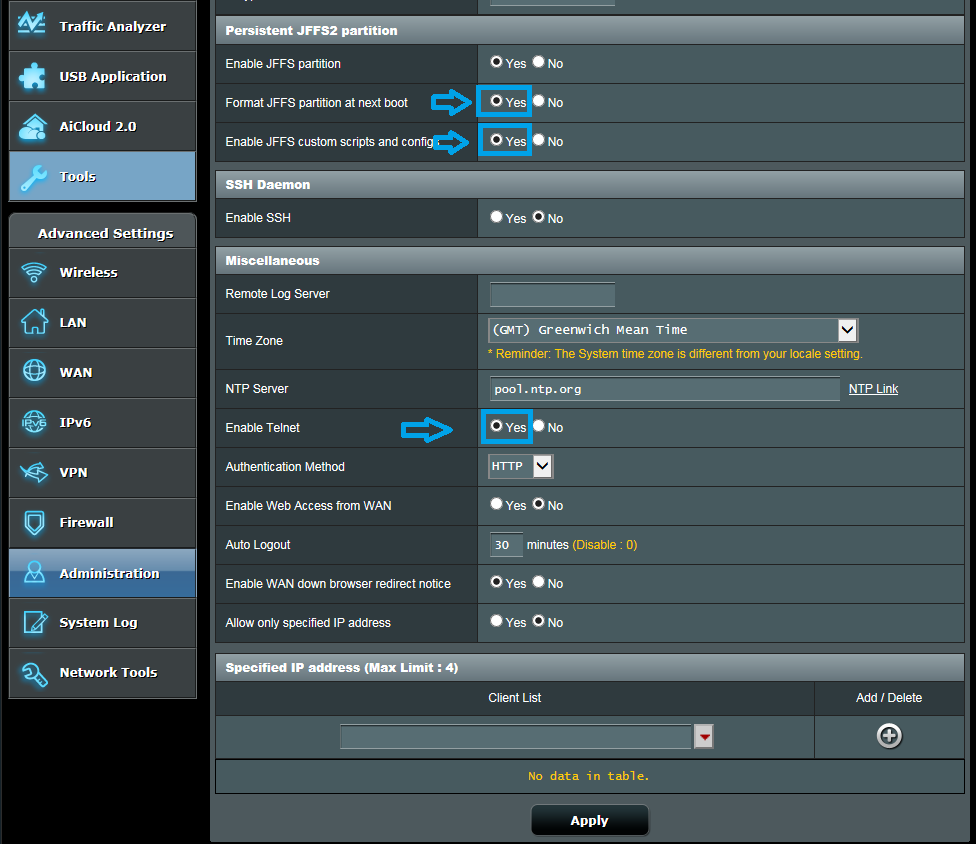This screenshot has width=976, height=844.
Task: Select Yes for Format JFFS at next boot
Action: [x=496, y=100]
